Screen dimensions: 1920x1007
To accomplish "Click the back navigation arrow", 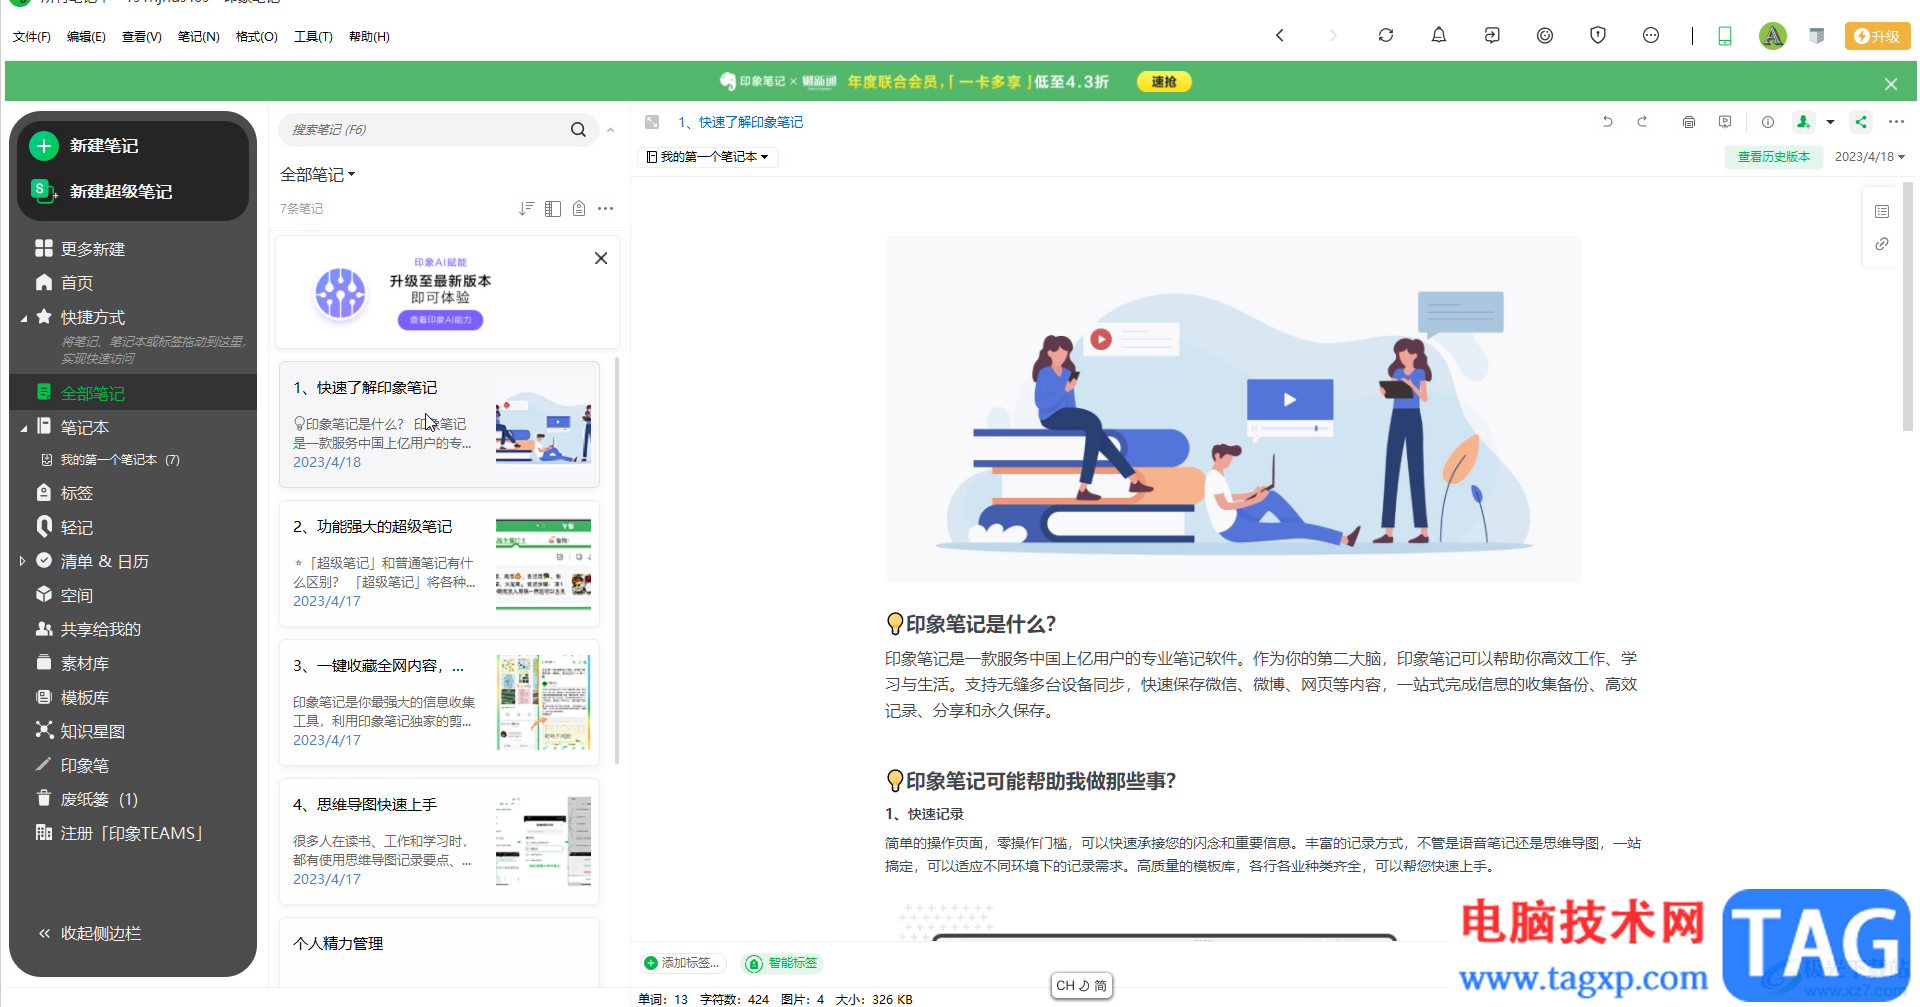I will [x=1279, y=36].
